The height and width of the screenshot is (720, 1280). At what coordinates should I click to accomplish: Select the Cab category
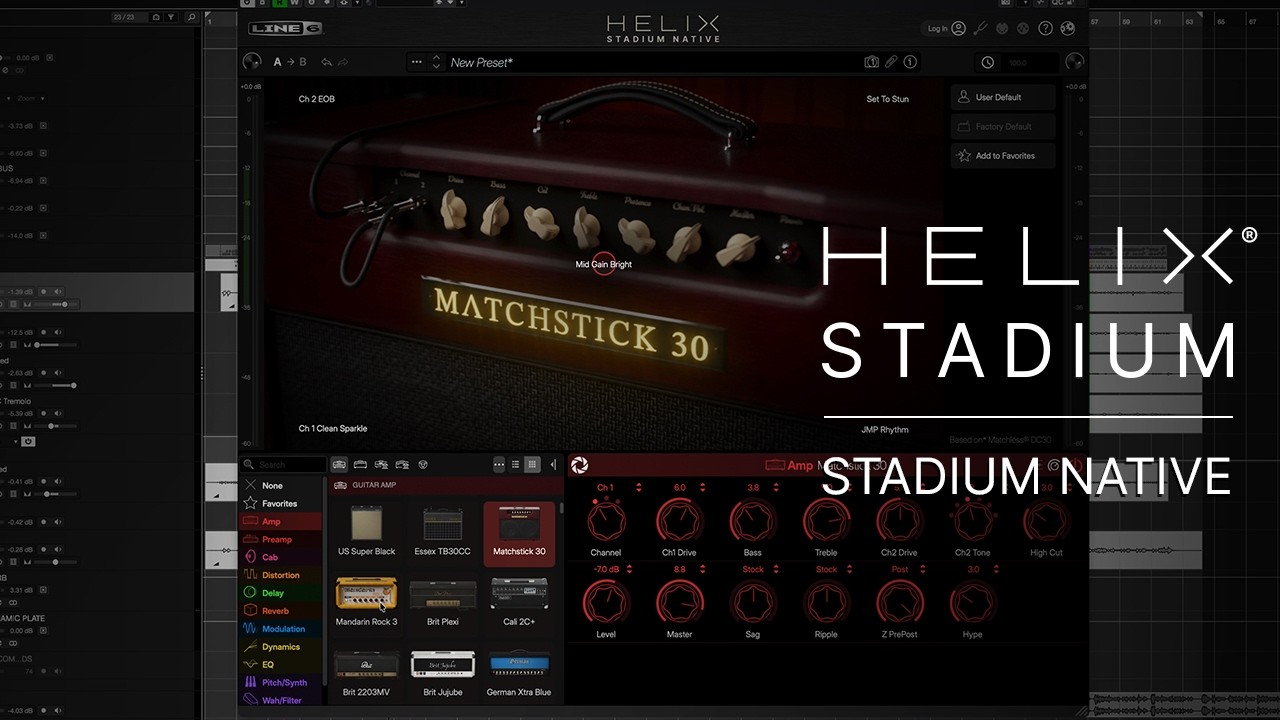tap(281, 557)
